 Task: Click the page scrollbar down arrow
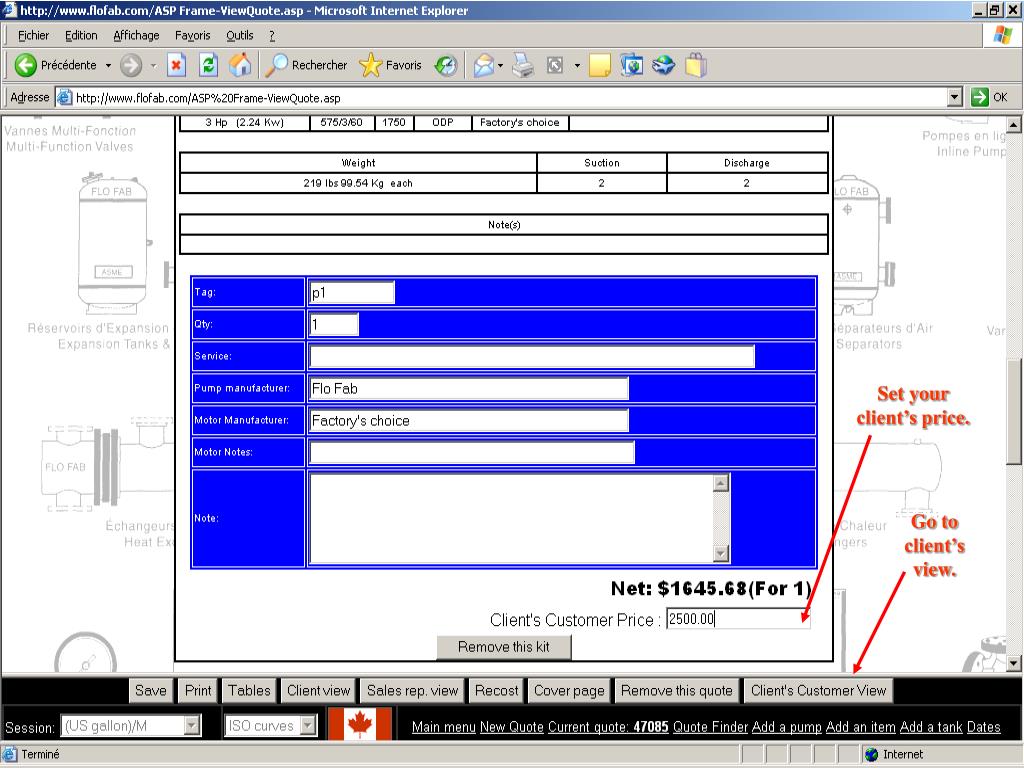[x=1014, y=664]
